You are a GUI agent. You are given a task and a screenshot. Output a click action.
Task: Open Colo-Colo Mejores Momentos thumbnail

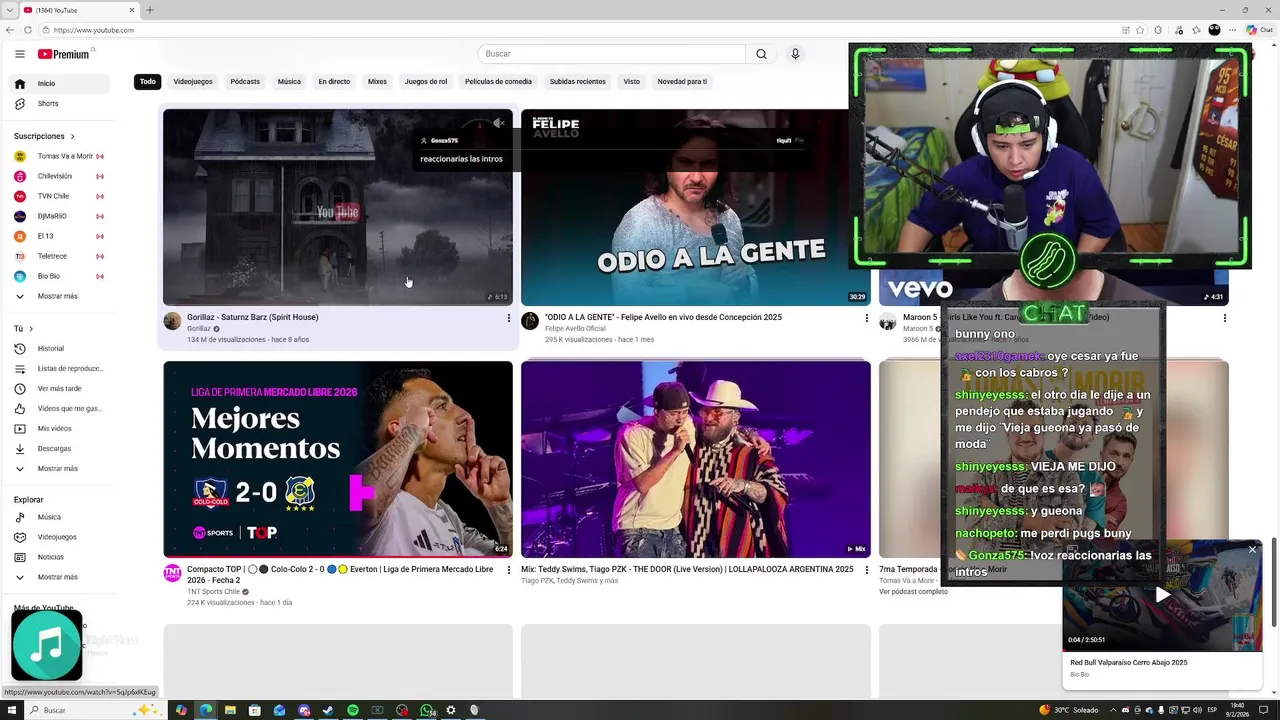(x=338, y=459)
